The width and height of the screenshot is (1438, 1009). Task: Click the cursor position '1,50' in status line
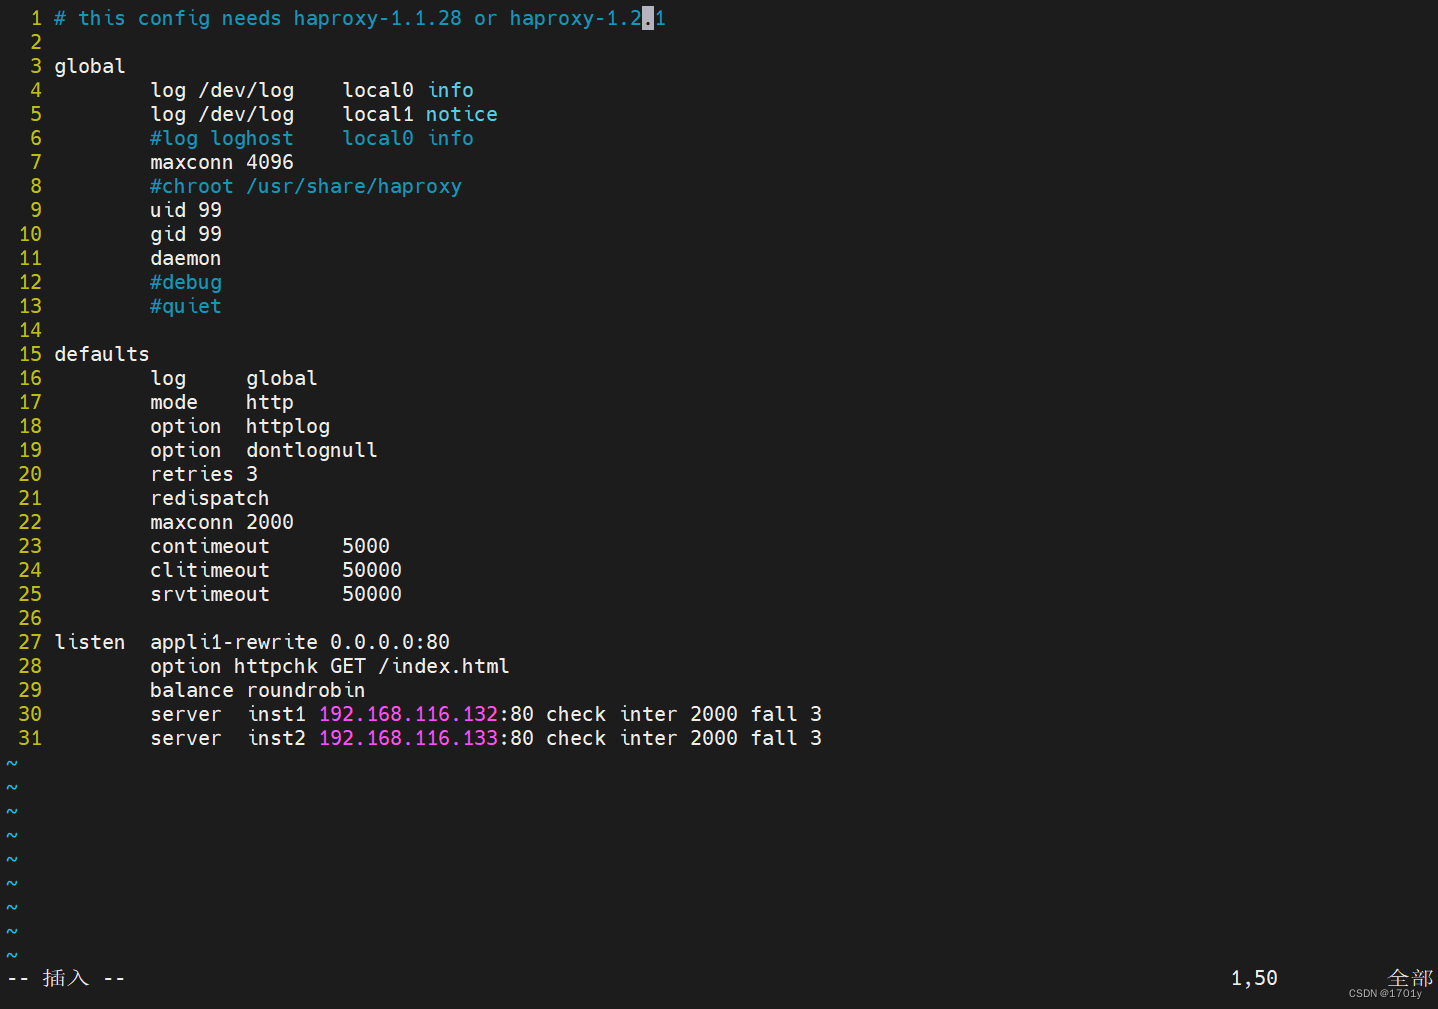coord(1254,978)
